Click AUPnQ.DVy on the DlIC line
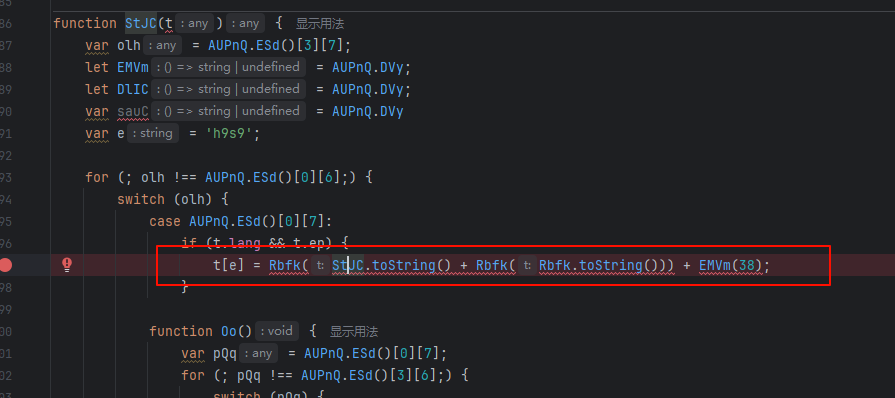The height and width of the screenshot is (398, 895). tap(368, 90)
